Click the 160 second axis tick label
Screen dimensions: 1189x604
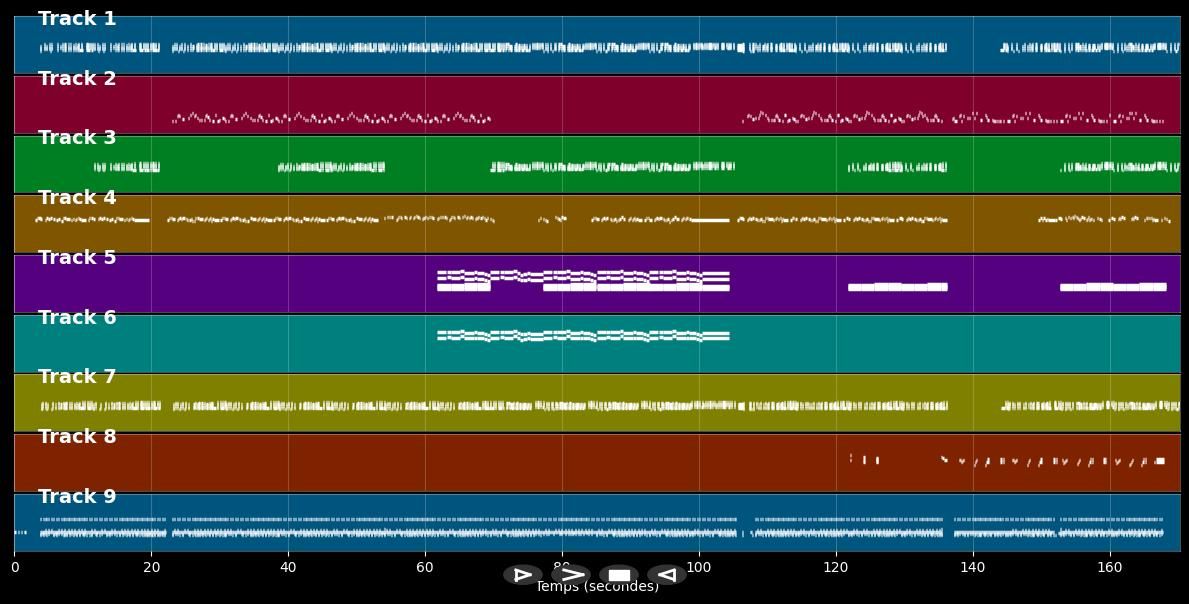click(1110, 568)
